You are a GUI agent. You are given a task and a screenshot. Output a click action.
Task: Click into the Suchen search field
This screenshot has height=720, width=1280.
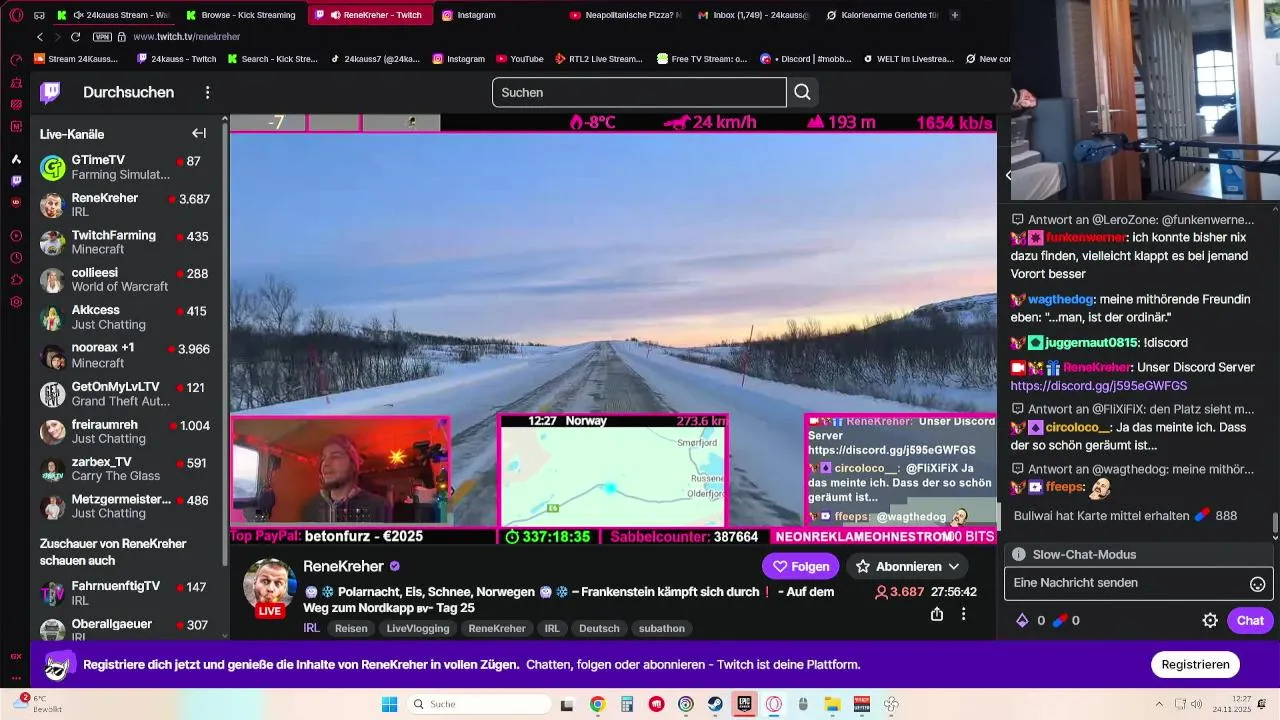639,92
